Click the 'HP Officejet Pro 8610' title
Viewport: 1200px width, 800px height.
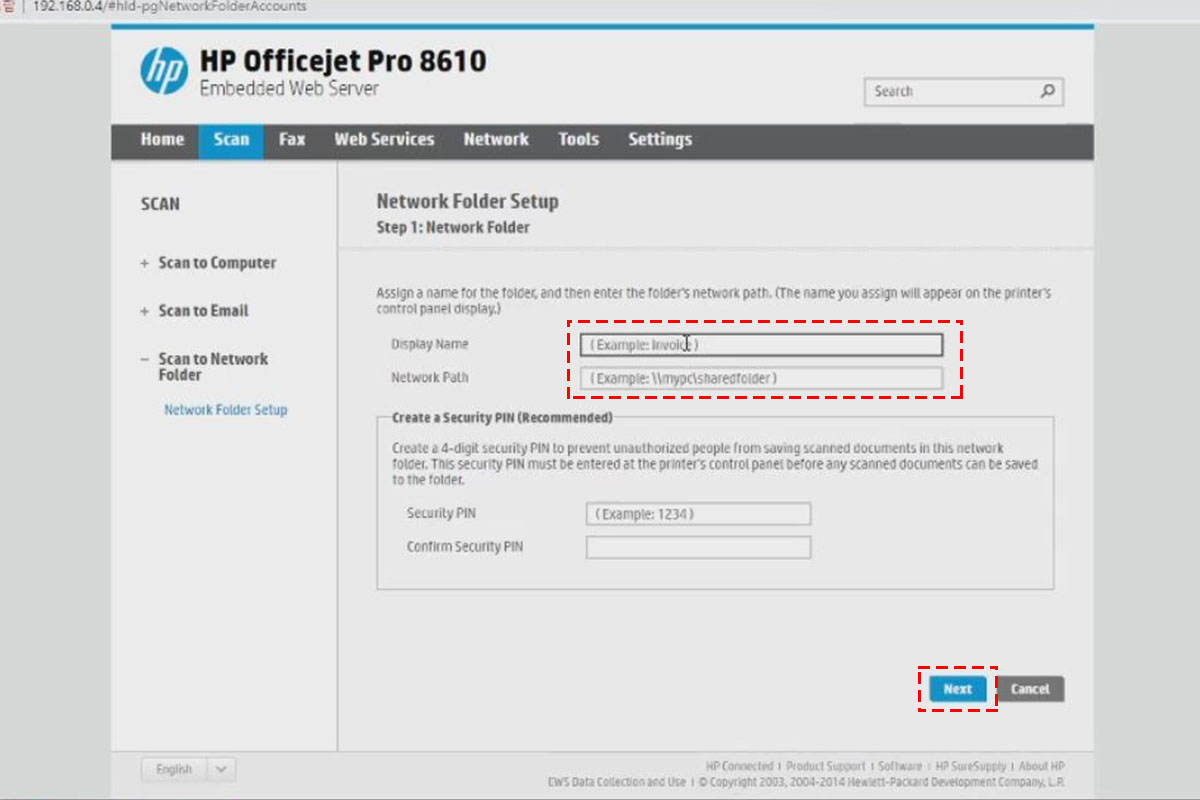click(343, 61)
